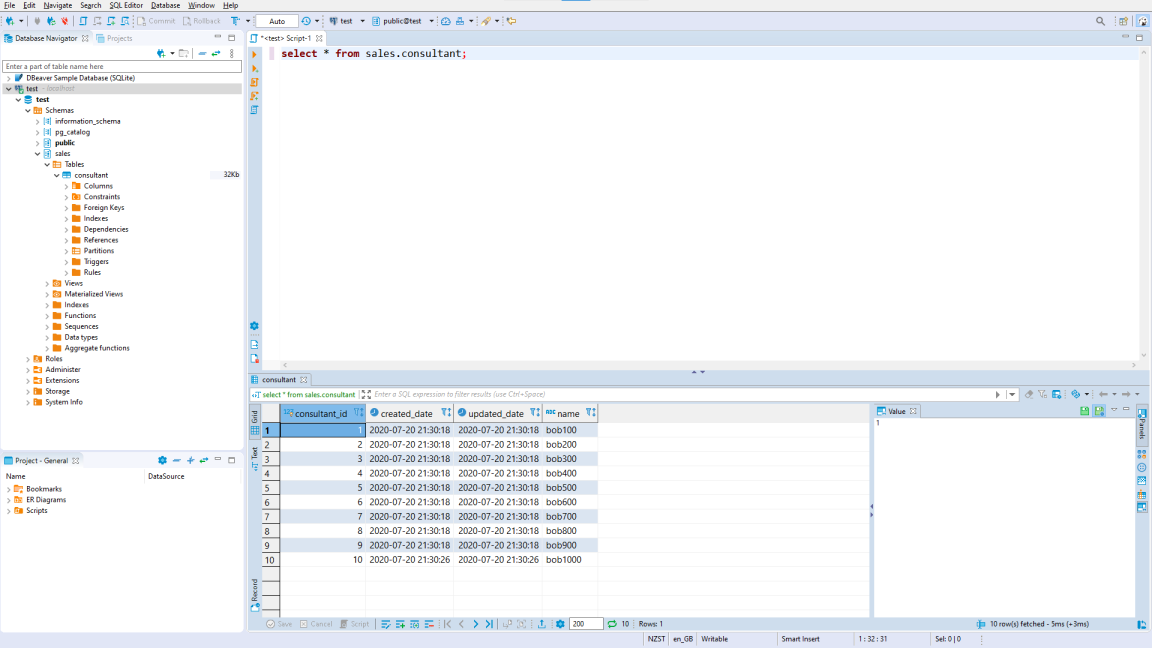Go to last row navigation icon
Screen dimensions: 1152x648
[489, 624]
